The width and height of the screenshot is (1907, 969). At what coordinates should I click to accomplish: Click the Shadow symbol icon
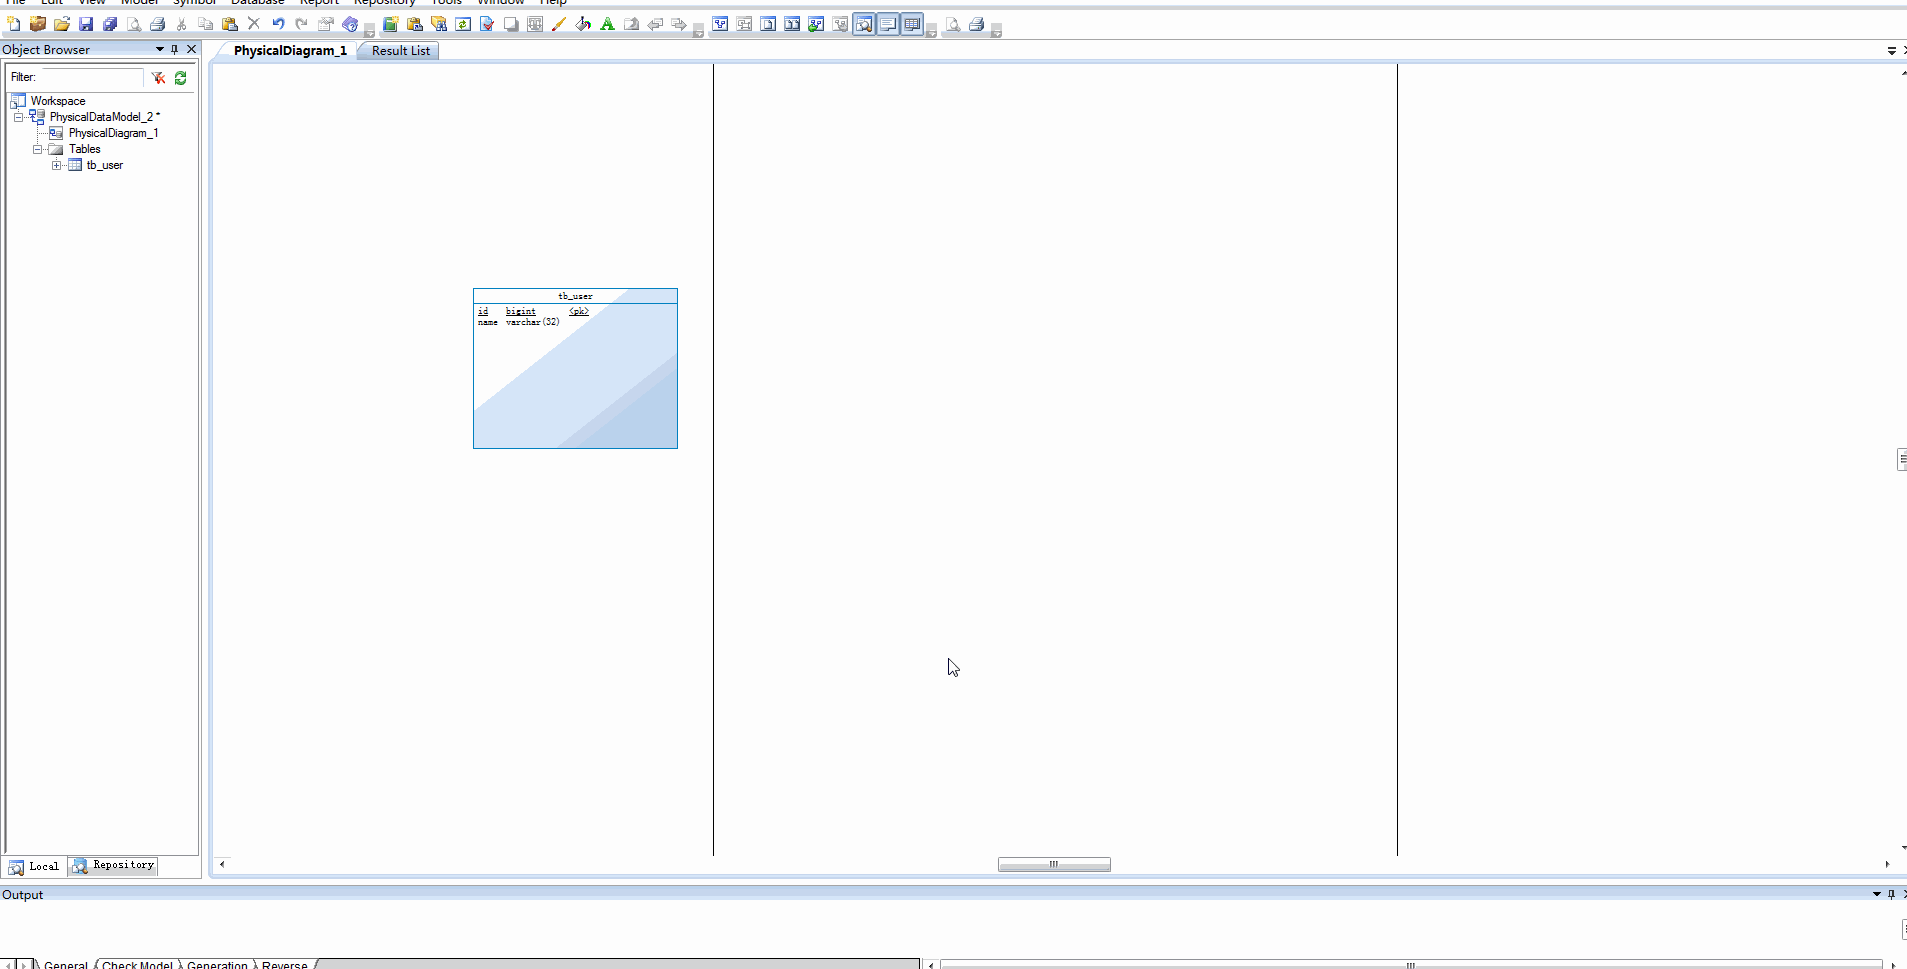pos(511,24)
